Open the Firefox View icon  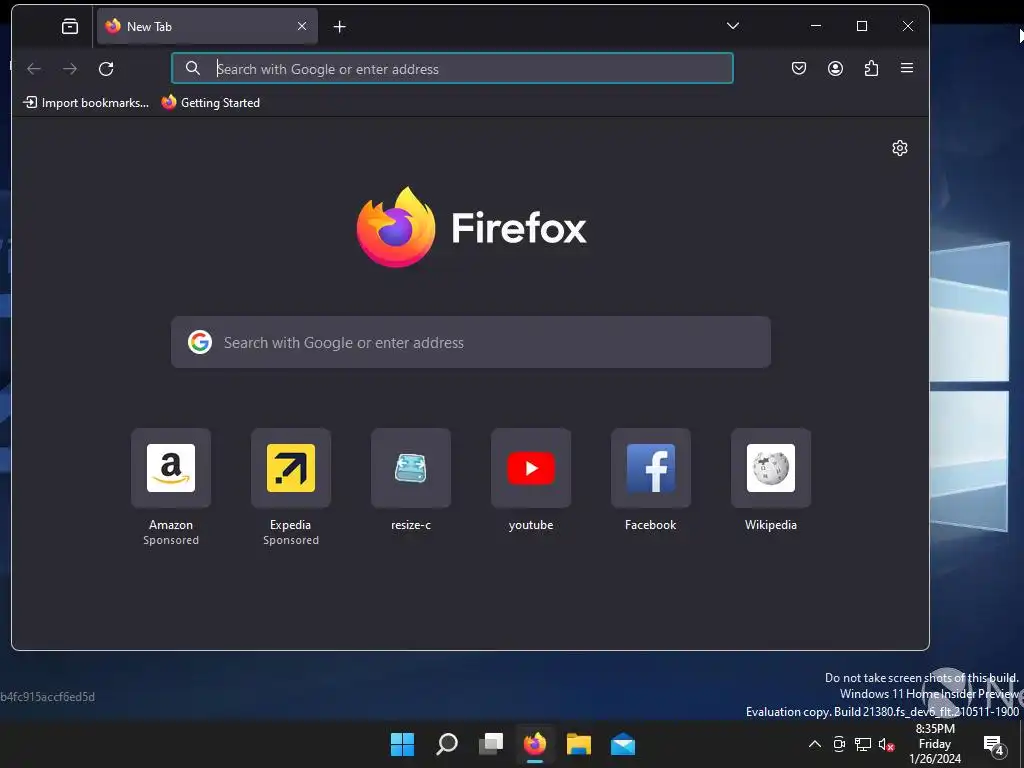tap(70, 26)
